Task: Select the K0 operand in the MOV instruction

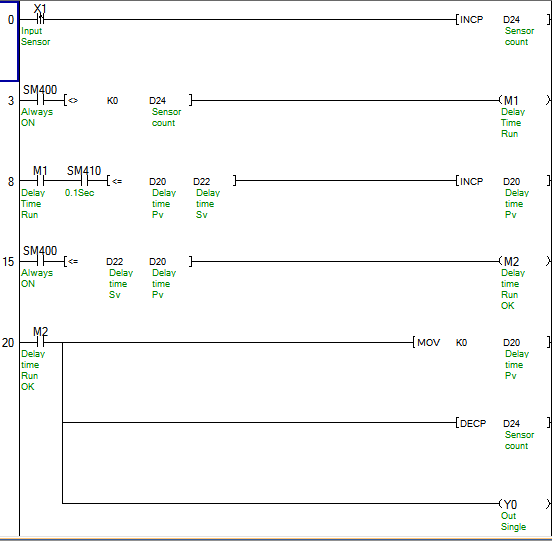Action: coord(461,342)
